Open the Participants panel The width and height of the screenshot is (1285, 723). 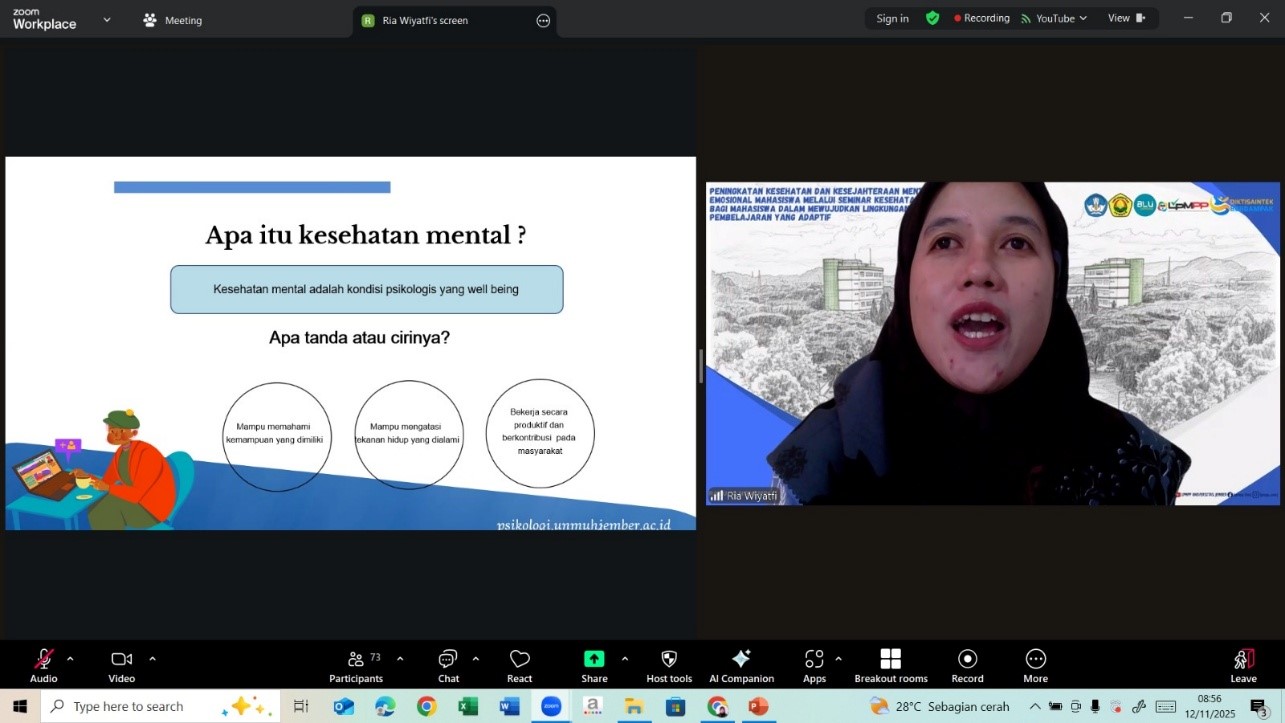[x=356, y=660]
